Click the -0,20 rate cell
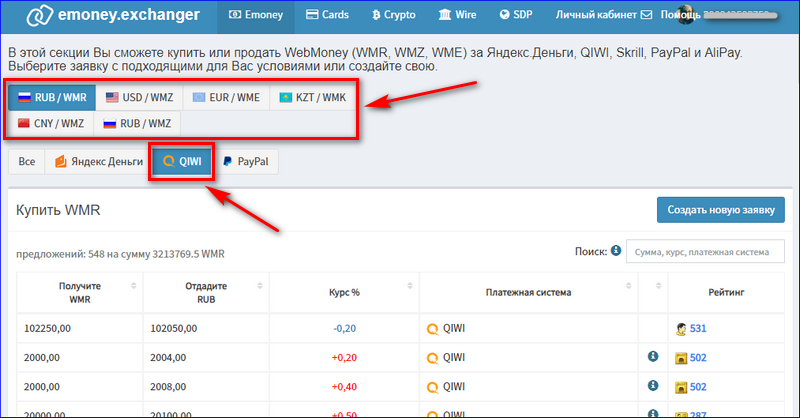The image size is (800, 418). tap(344, 328)
